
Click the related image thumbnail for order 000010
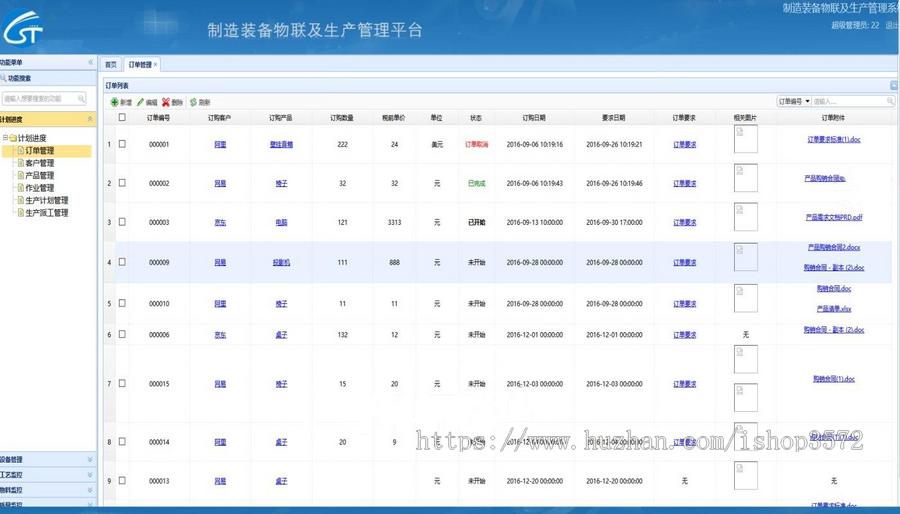click(746, 298)
